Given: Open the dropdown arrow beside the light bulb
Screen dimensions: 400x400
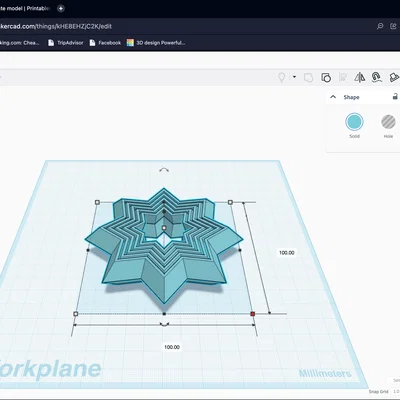Looking at the screenshot, I should (x=294, y=77).
